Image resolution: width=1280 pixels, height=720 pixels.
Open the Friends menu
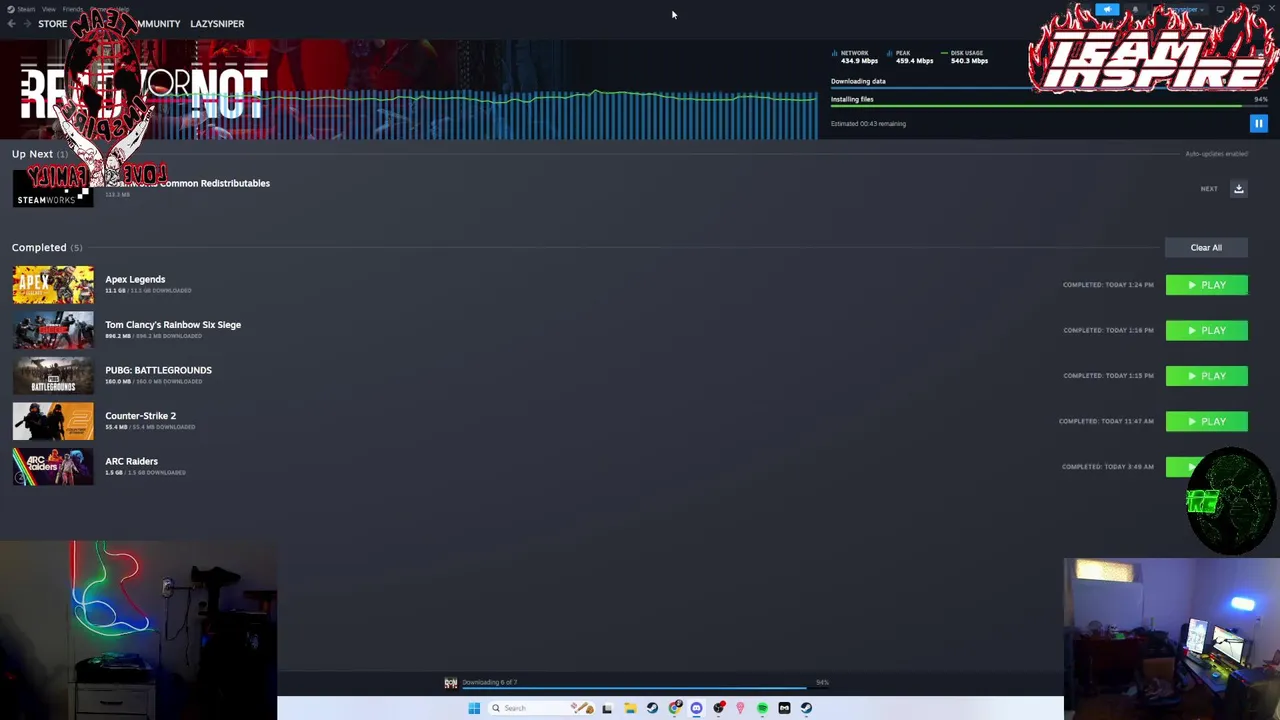(x=73, y=9)
